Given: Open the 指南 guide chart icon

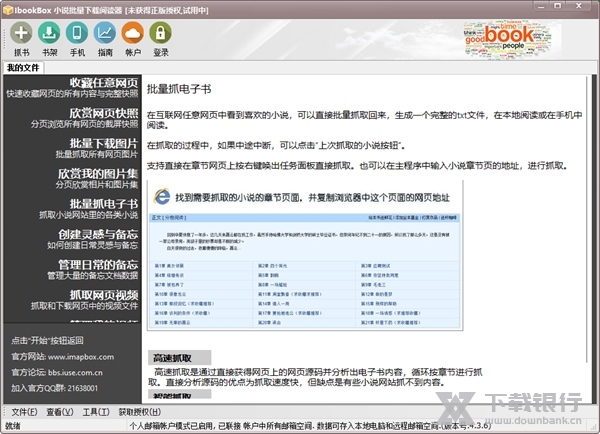Looking at the screenshot, I should (105, 33).
